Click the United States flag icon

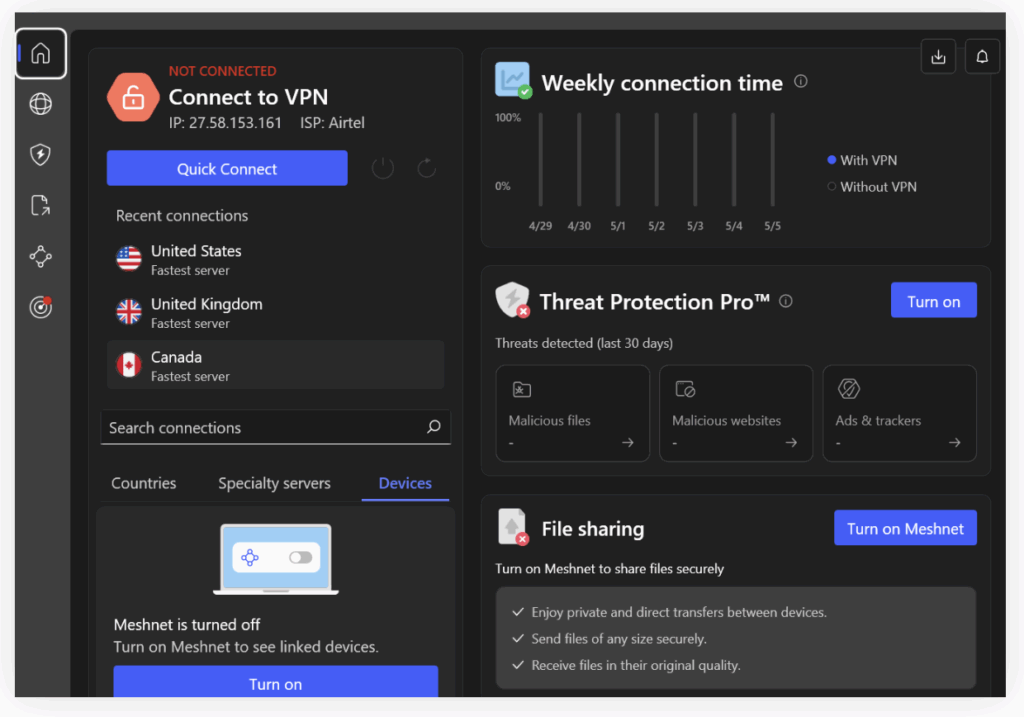(x=129, y=259)
